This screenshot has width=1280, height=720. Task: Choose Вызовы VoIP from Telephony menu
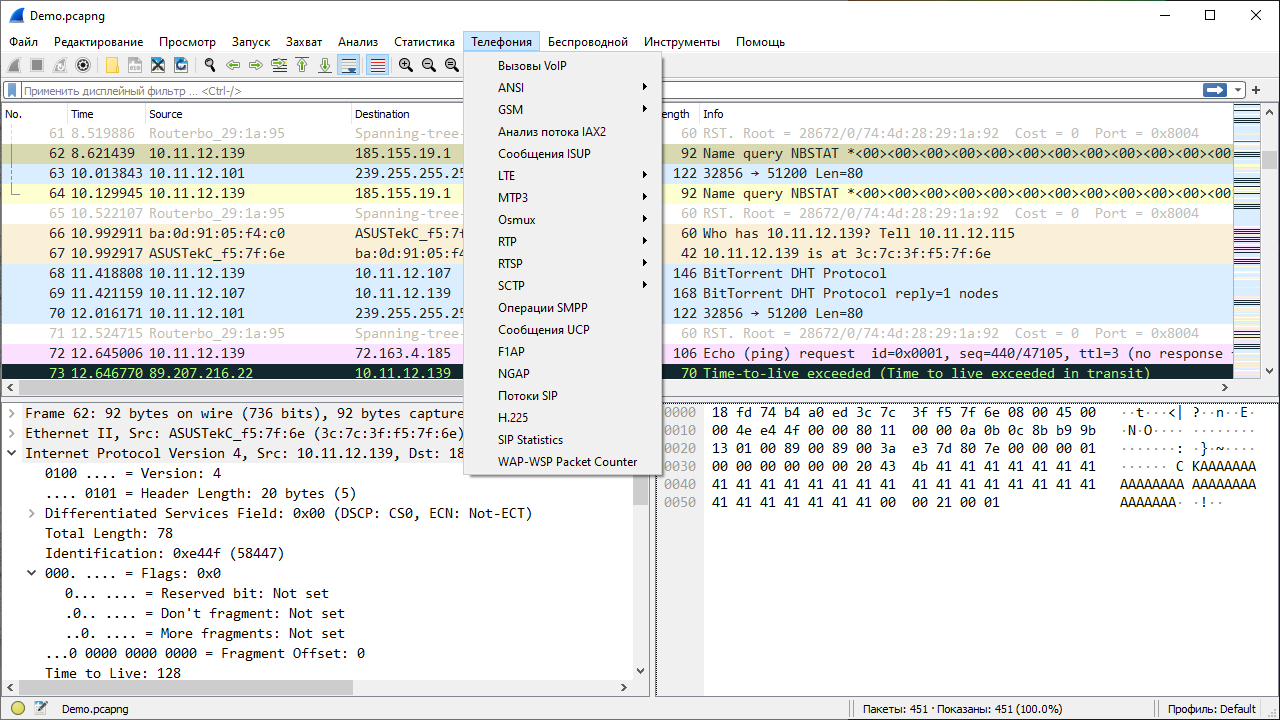(x=562, y=66)
